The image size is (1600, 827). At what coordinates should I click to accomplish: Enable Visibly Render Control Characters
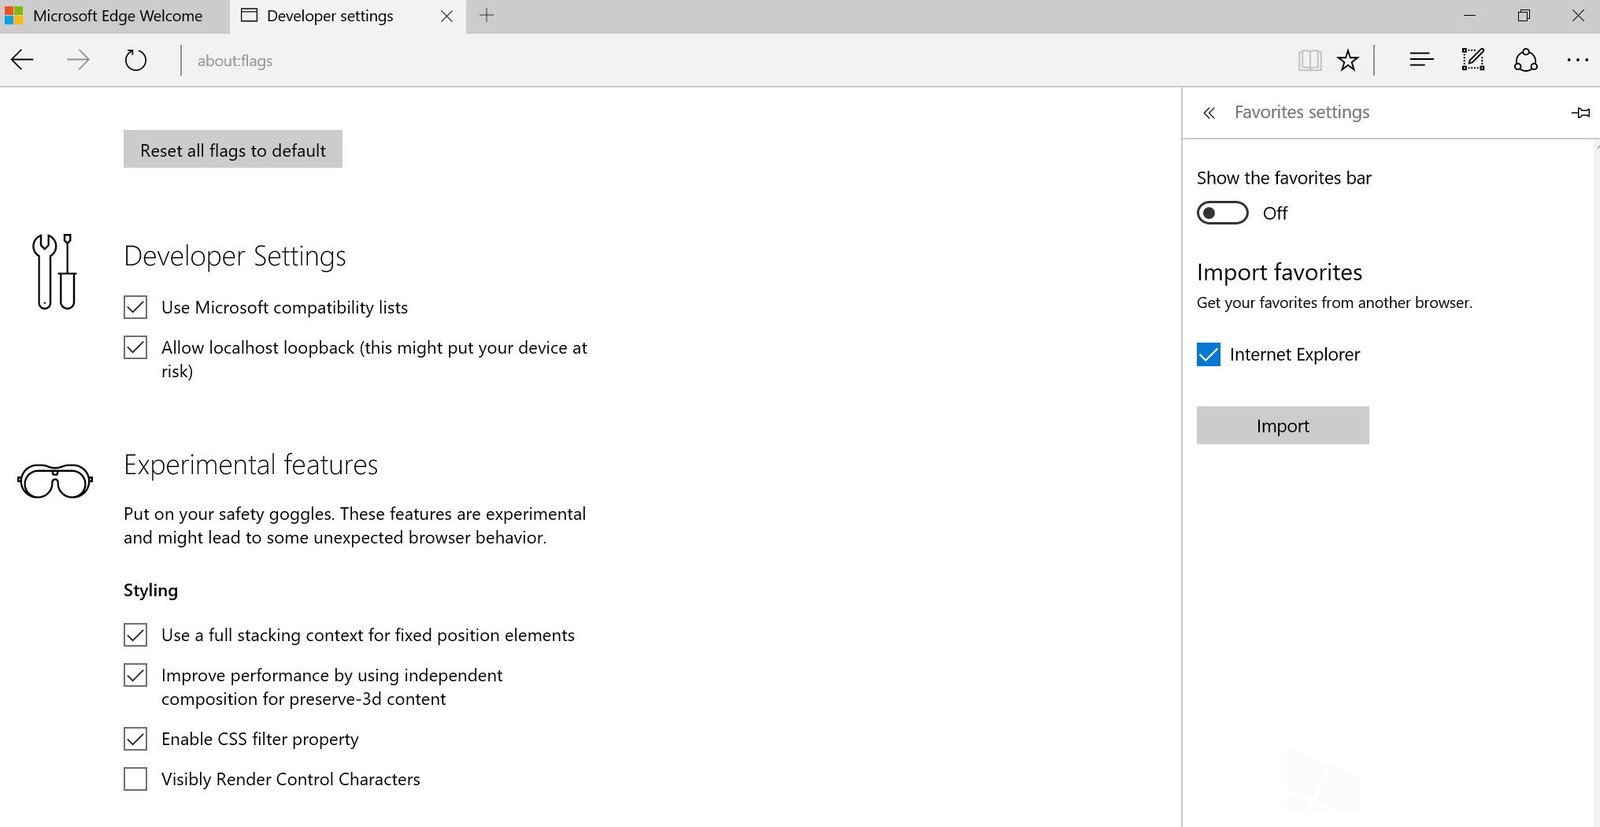(135, 779)
